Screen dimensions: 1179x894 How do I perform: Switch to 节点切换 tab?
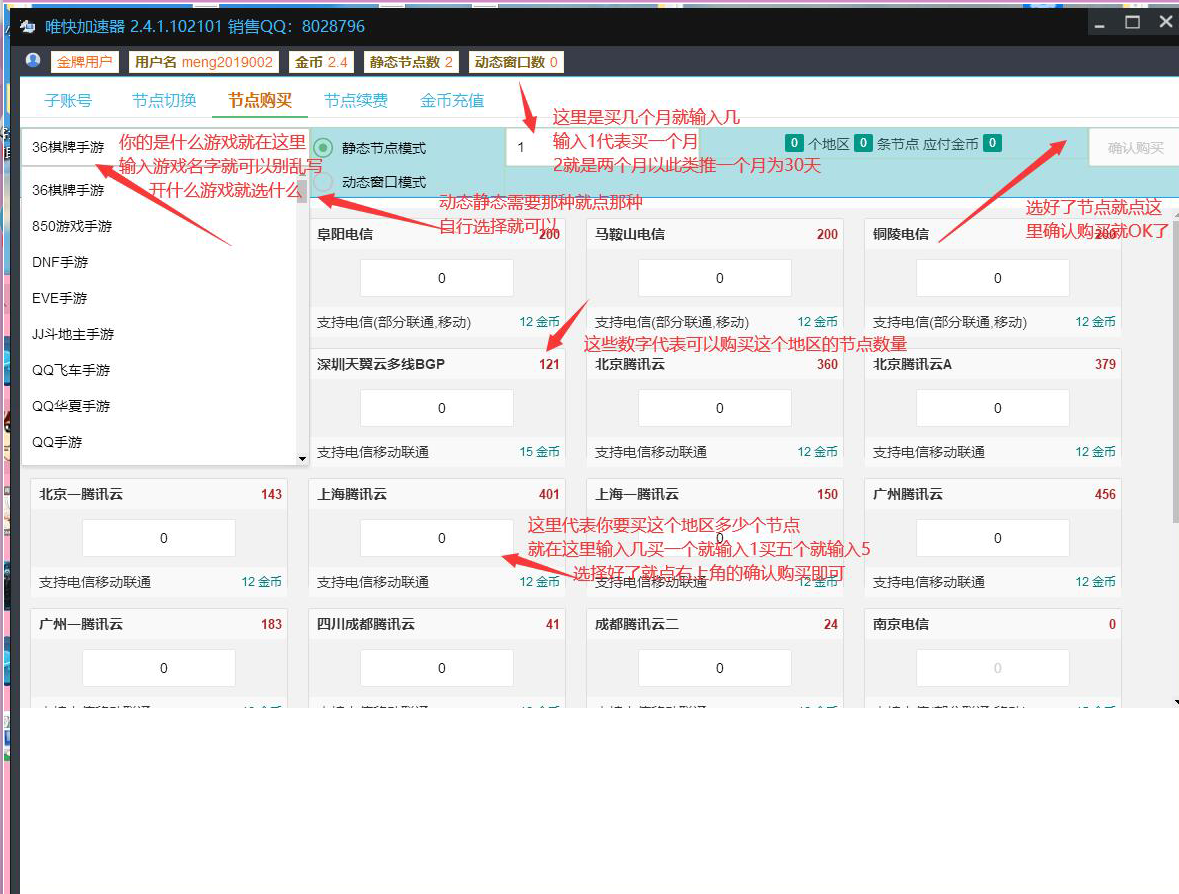point(164,101)
